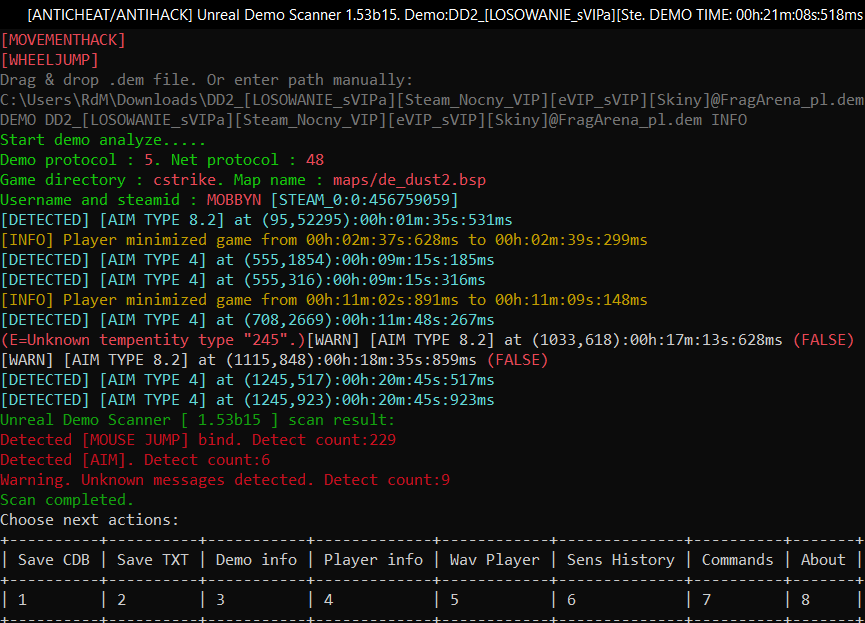Click the red [MOVEMENTHACK] label
The height and width of the screenshot is (623, 865).
[64, 40]
